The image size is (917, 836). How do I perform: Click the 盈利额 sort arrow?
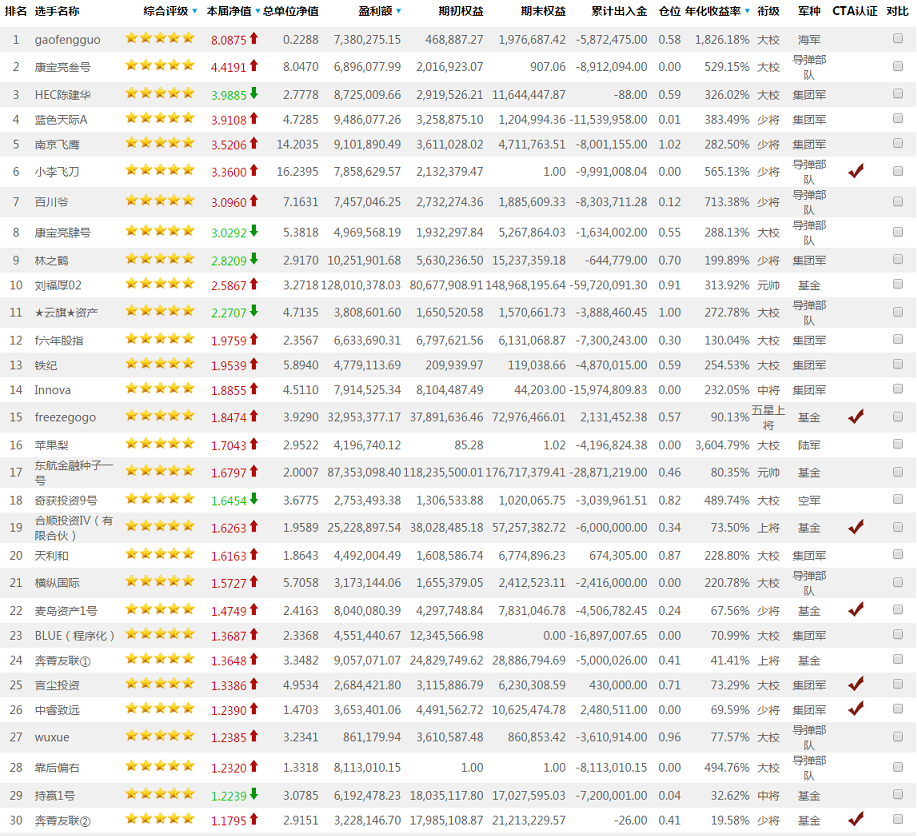pyautogui.click(x=398, y=12)
